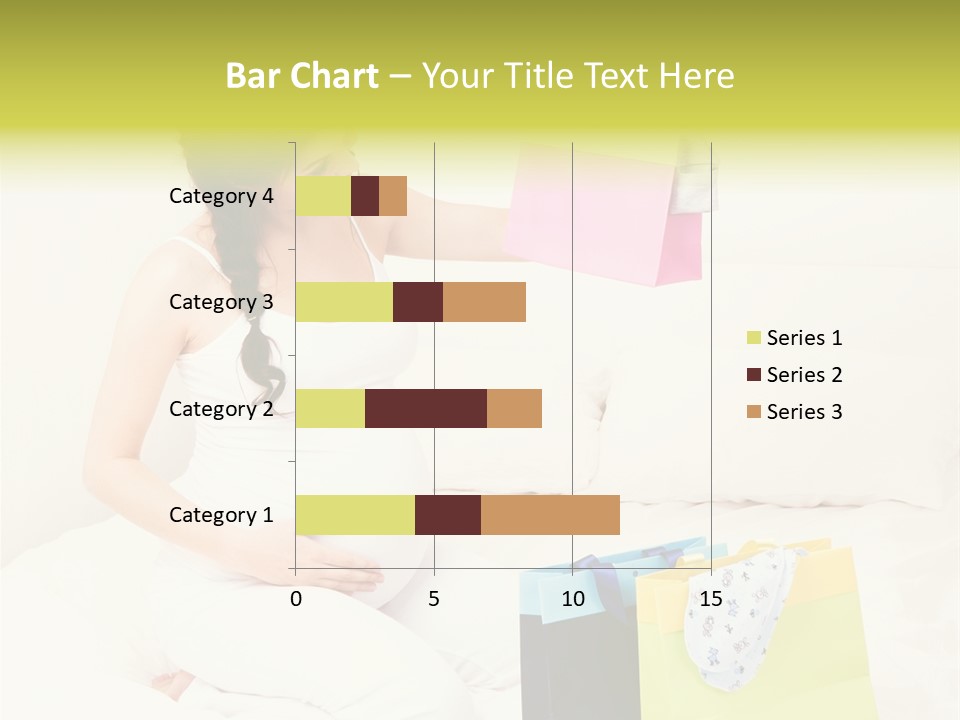The image size is (960, 720).
Task: Click the Series 2 legend color swatch
Action: 753,375
